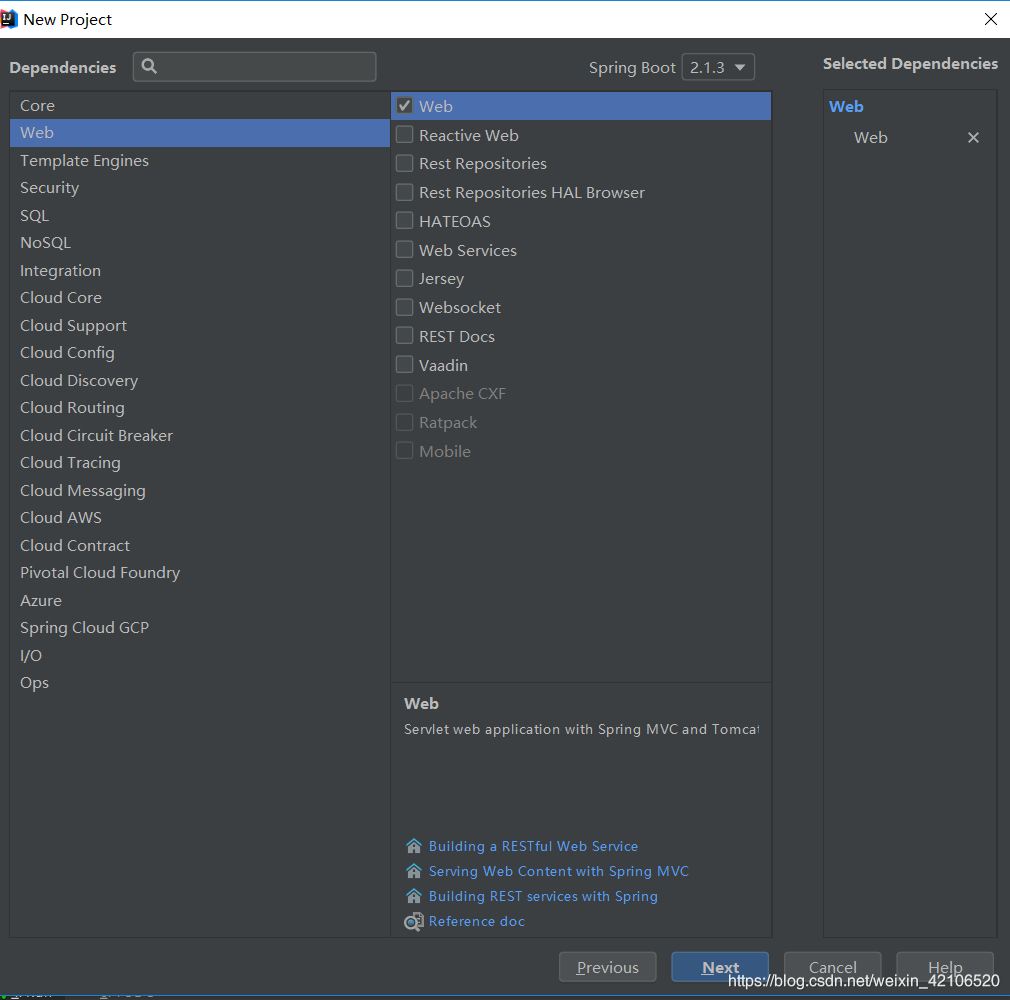Image resolution: width=1010 pixels, height=1000 pixels.
Task: Select the SQL category
Action: click(200, 215)
